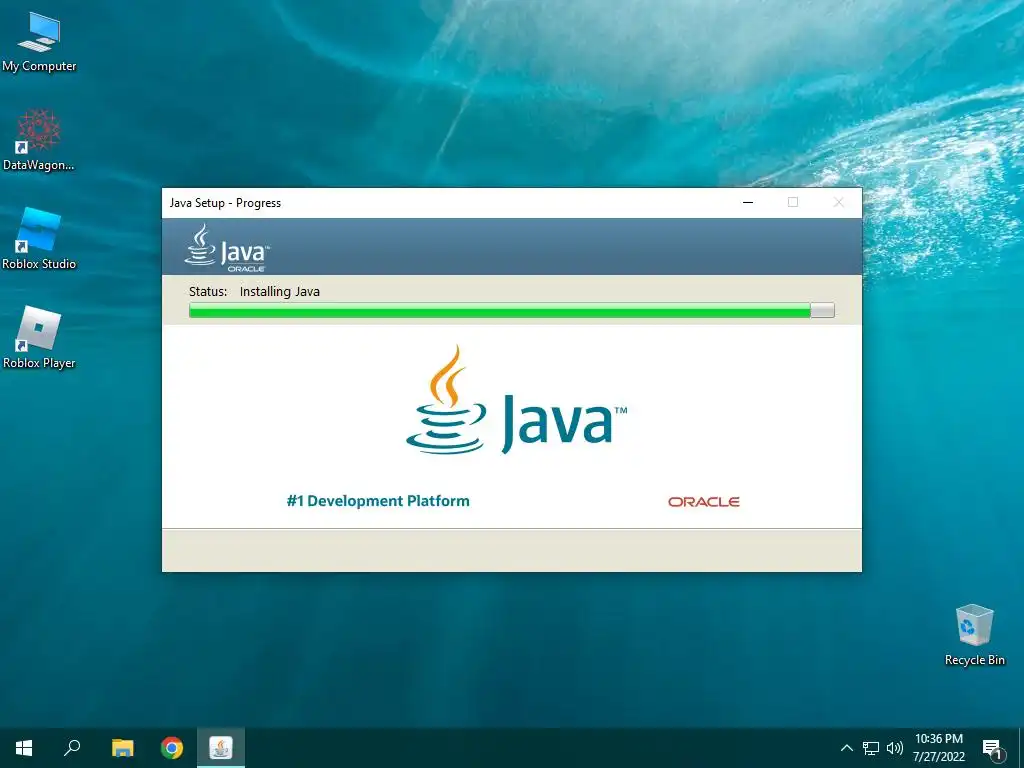The image size is (1024, 768).
Task: Click the large Java logo in installer
Action: coord(516,400)
